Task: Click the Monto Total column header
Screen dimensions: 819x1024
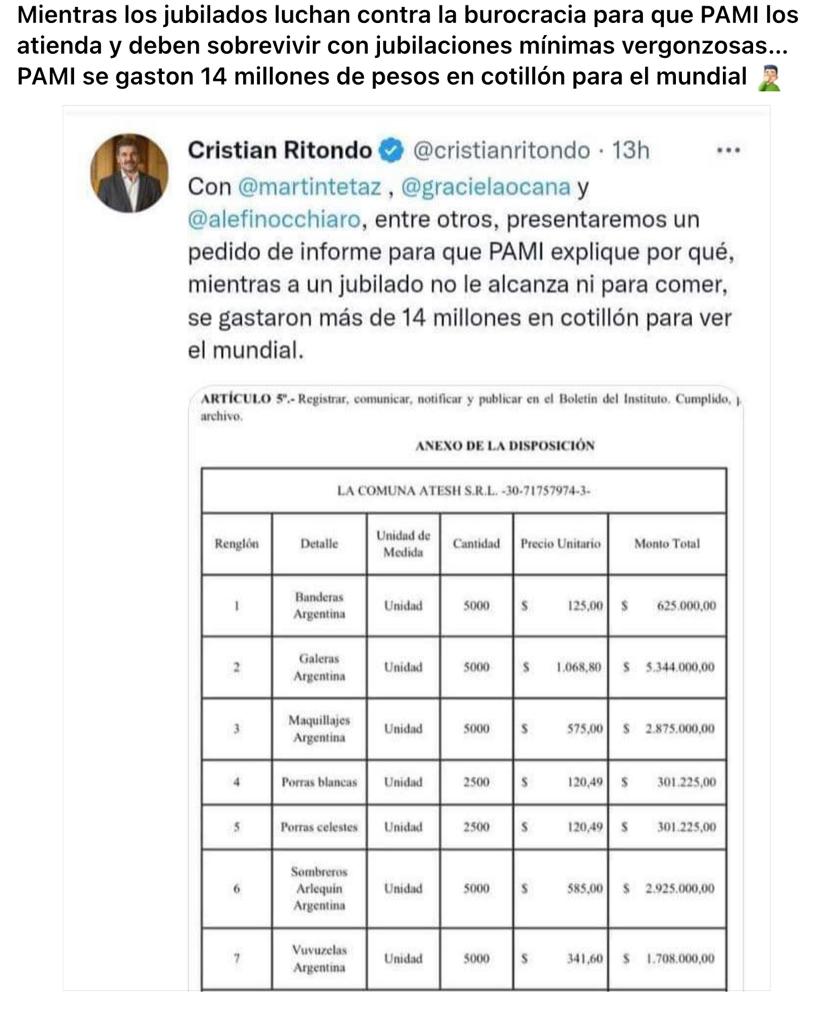Action: pos(667,543)
